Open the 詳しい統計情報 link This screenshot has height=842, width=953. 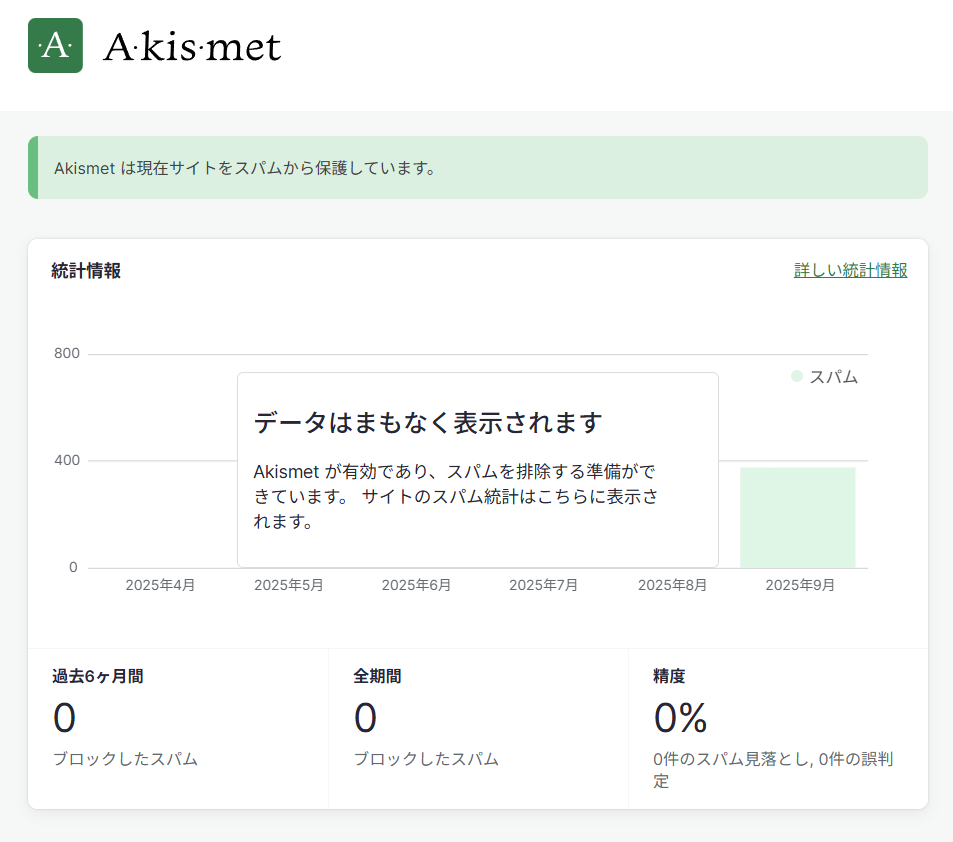(850, 270)
